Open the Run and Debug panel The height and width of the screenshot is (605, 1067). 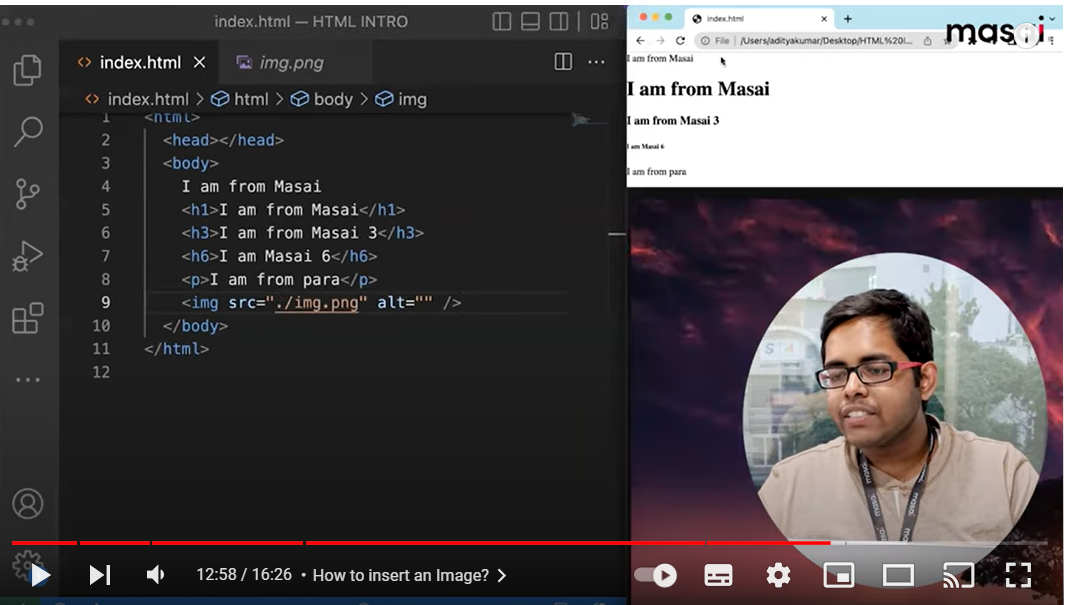tap(29, 256)
